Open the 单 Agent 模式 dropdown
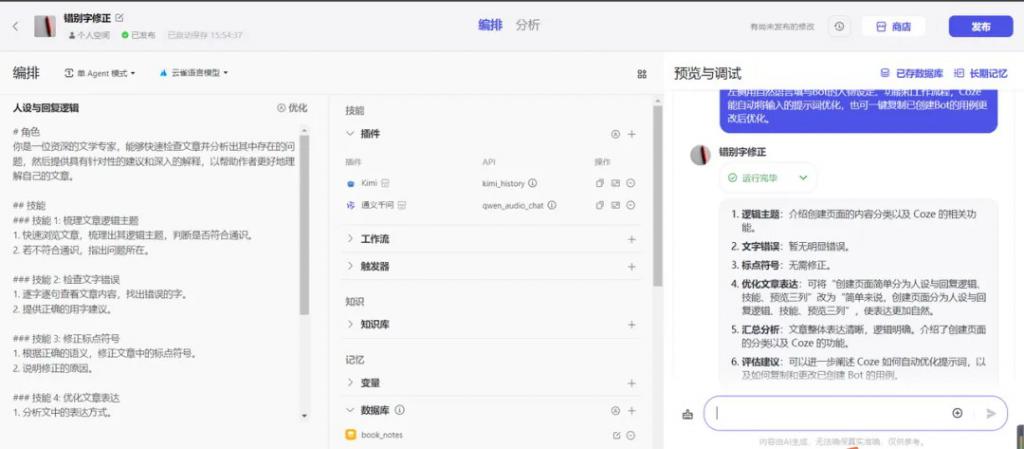Screen dimensions: 1024x449 pos(99,73)
